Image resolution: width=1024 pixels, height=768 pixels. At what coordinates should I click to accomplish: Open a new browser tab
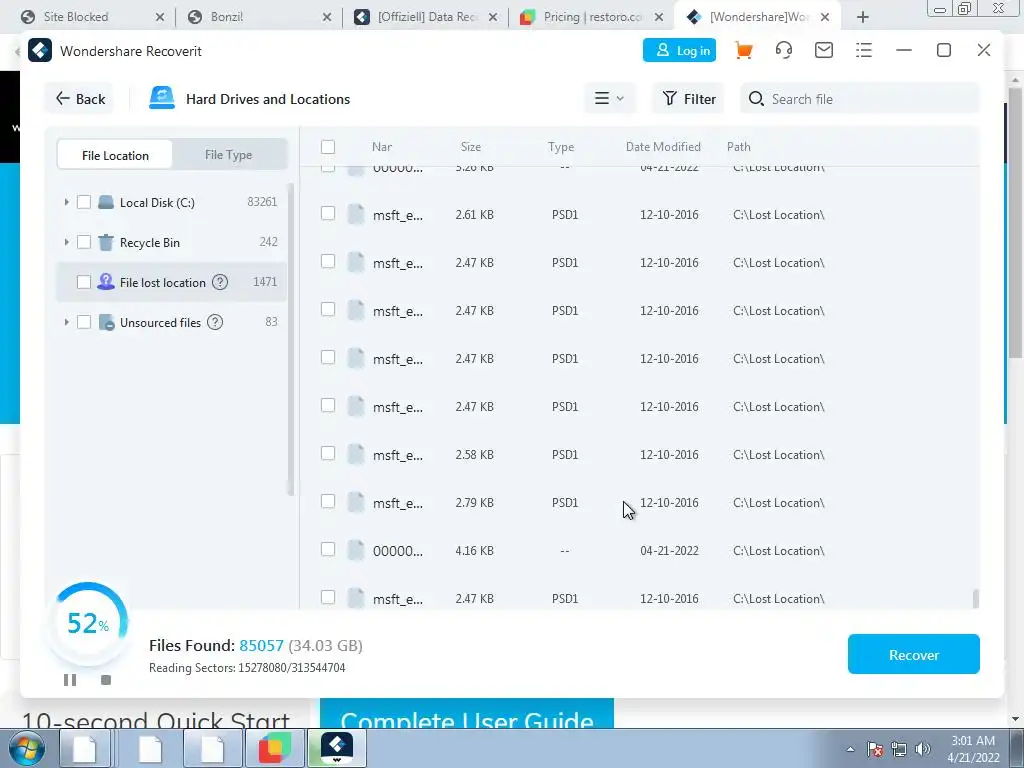pos(863,17)
